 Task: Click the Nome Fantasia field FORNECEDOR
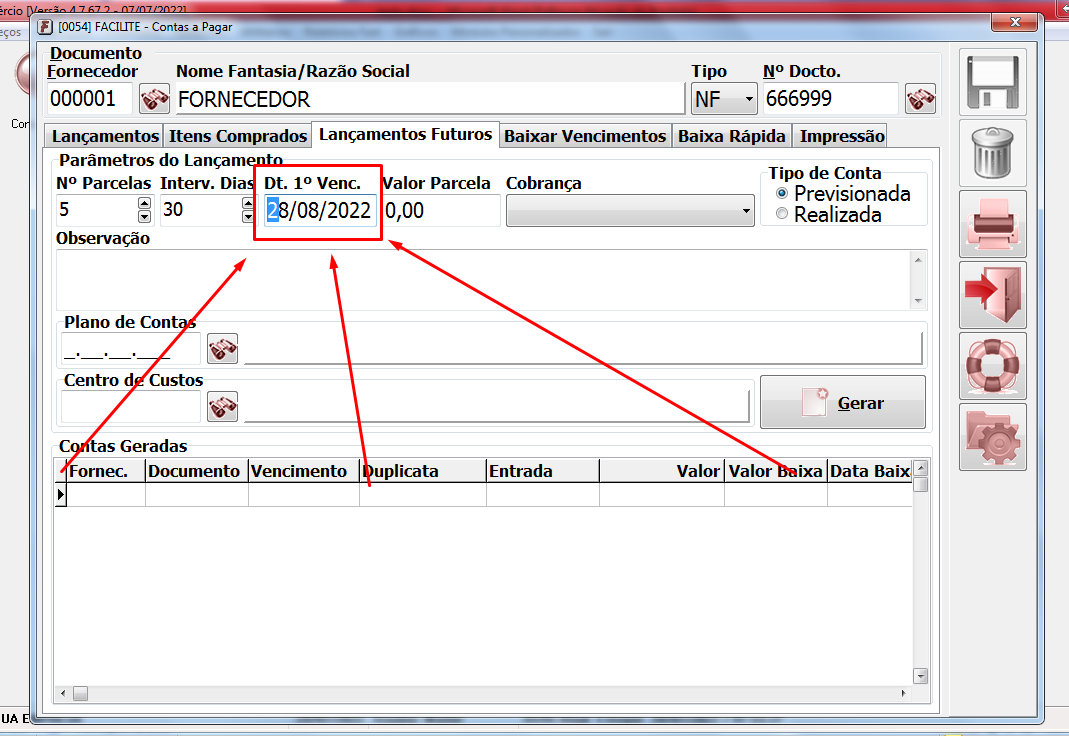[430, 99]
